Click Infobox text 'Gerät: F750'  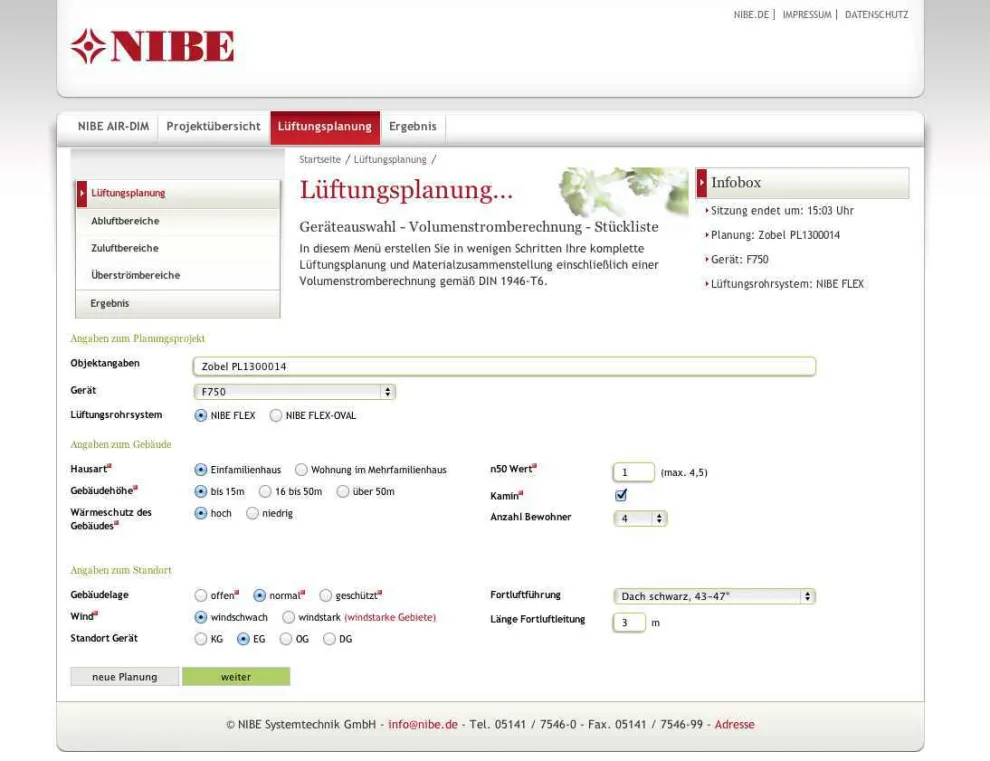[740, 260]
